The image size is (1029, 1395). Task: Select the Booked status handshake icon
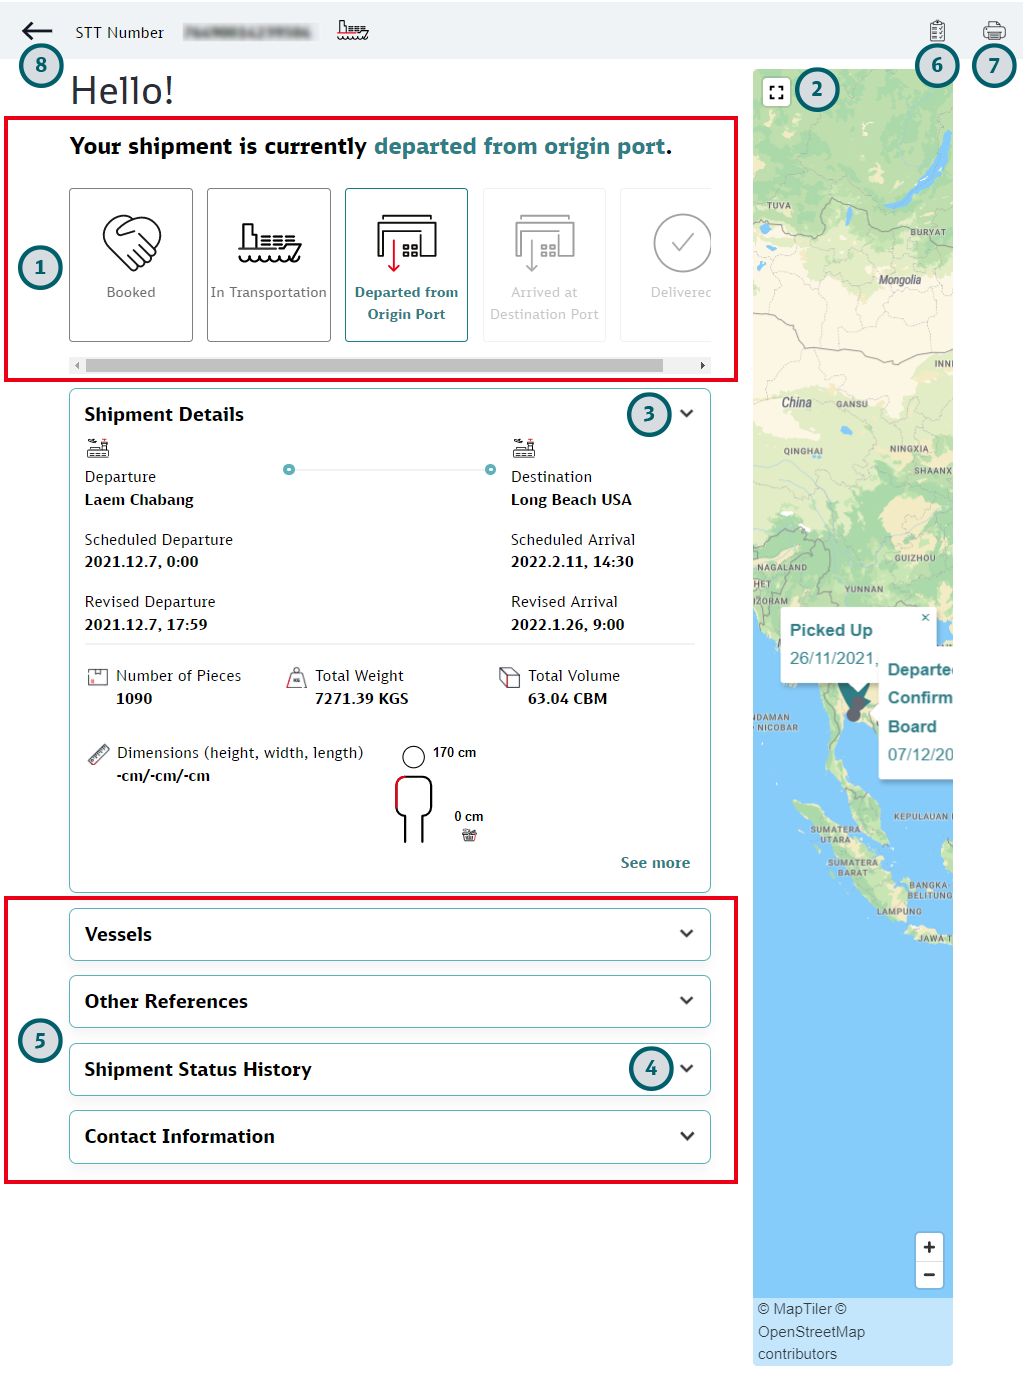(130, 241)
